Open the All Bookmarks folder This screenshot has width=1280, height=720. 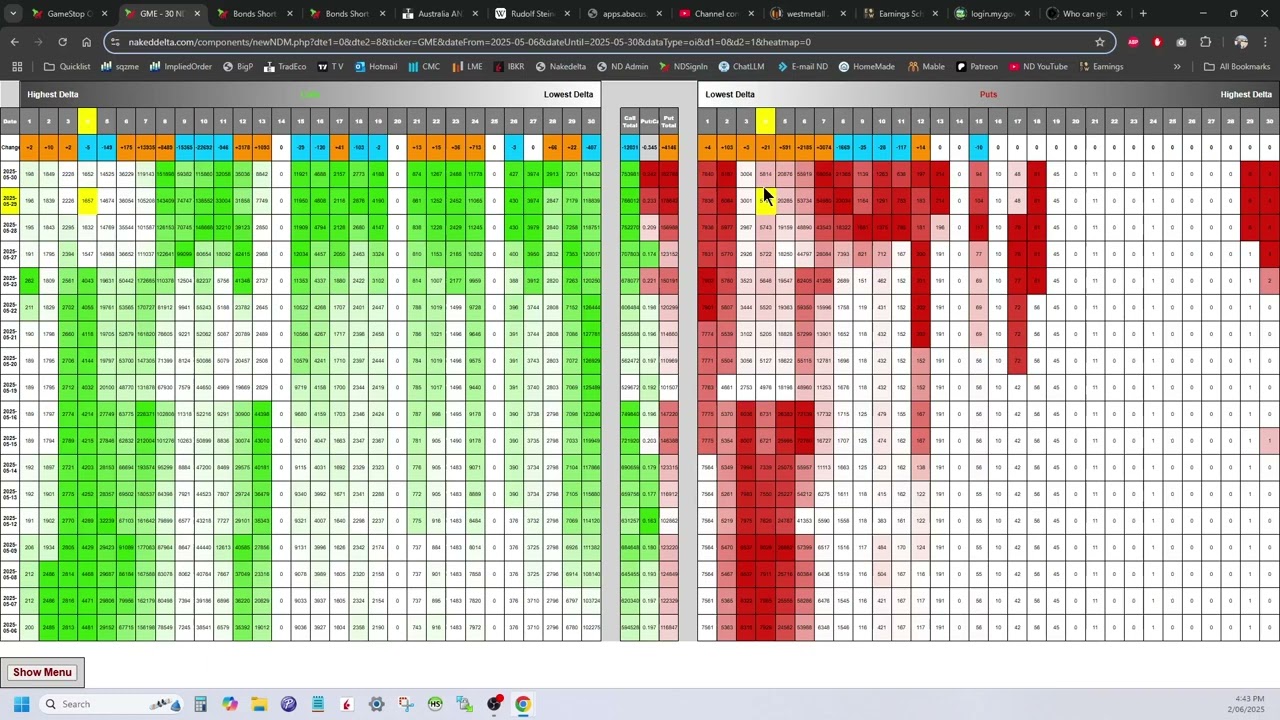1236,67
